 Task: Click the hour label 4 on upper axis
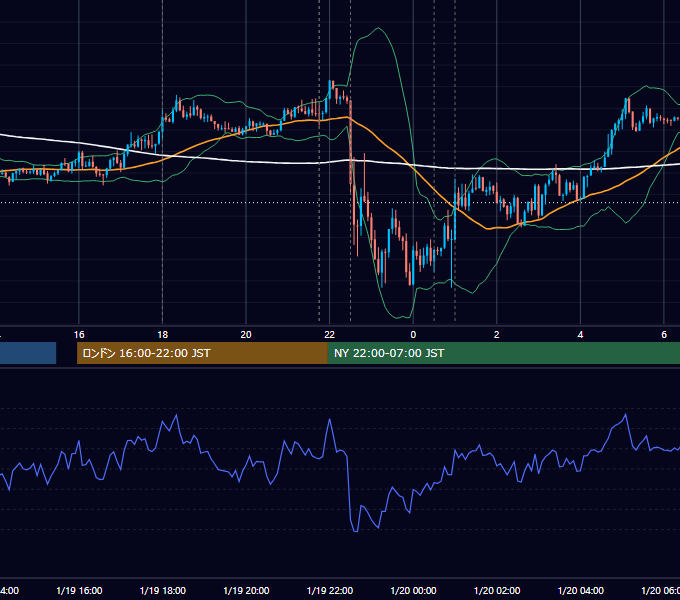coord(580,335)
